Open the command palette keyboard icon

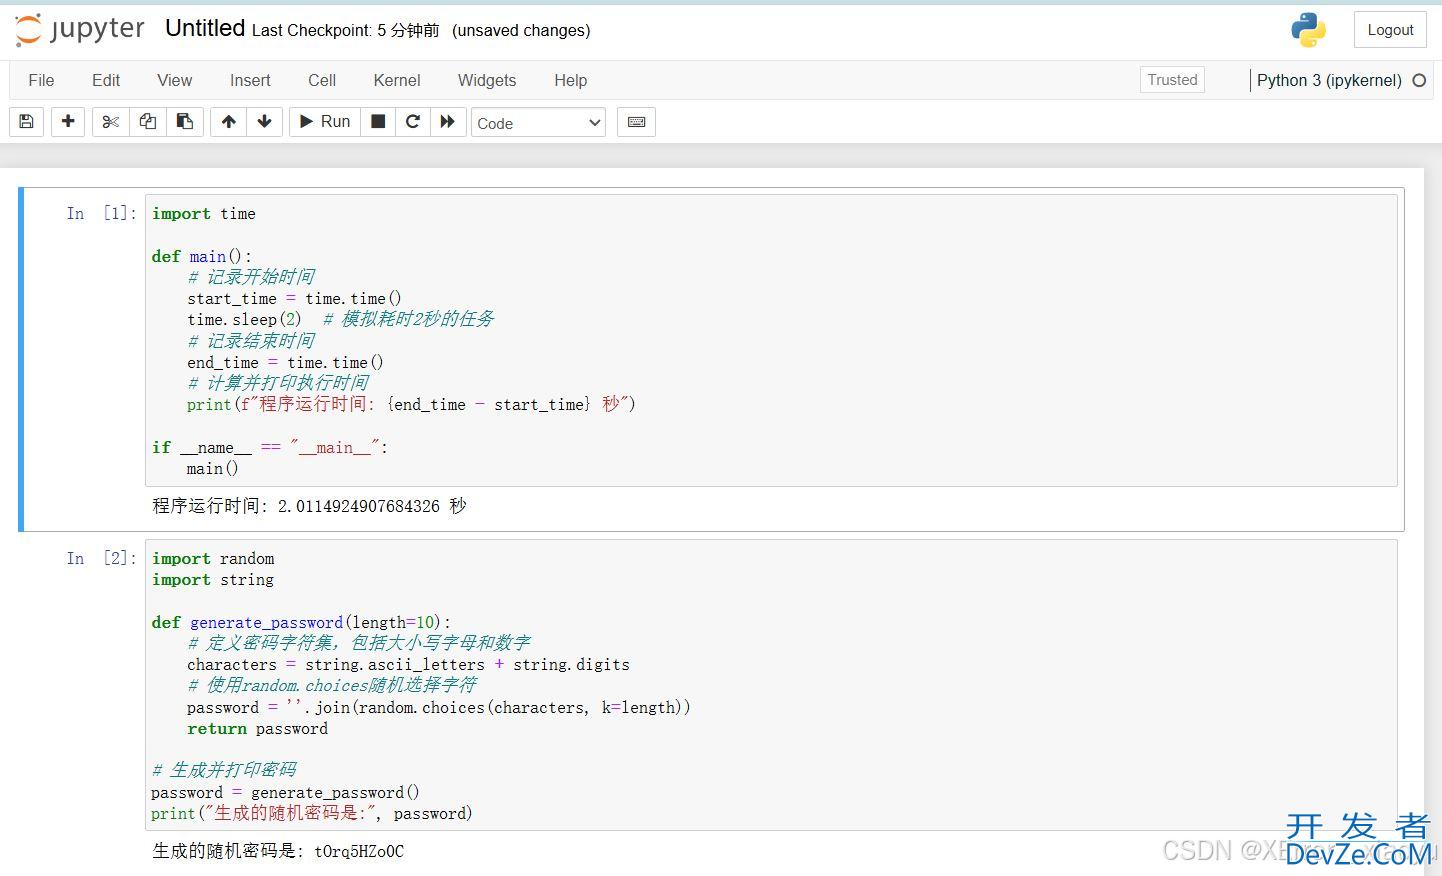[636, 122]
